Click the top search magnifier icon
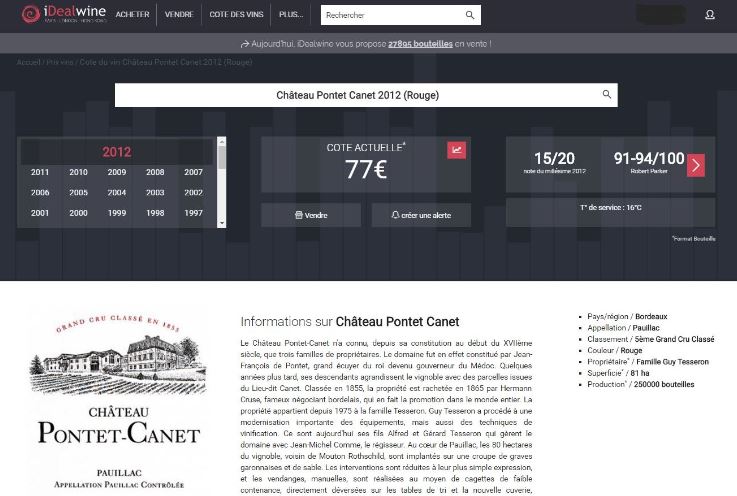Image resolution: width=737 pixels, height=496 pixels. click(470, 15)
